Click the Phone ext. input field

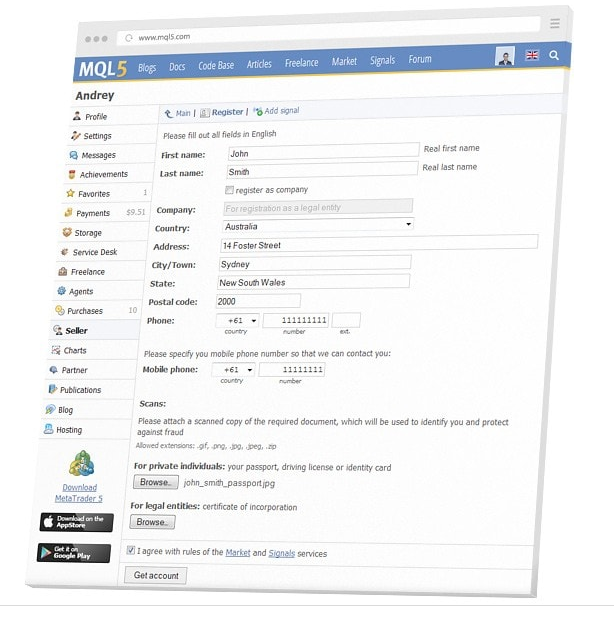[346, 320]
